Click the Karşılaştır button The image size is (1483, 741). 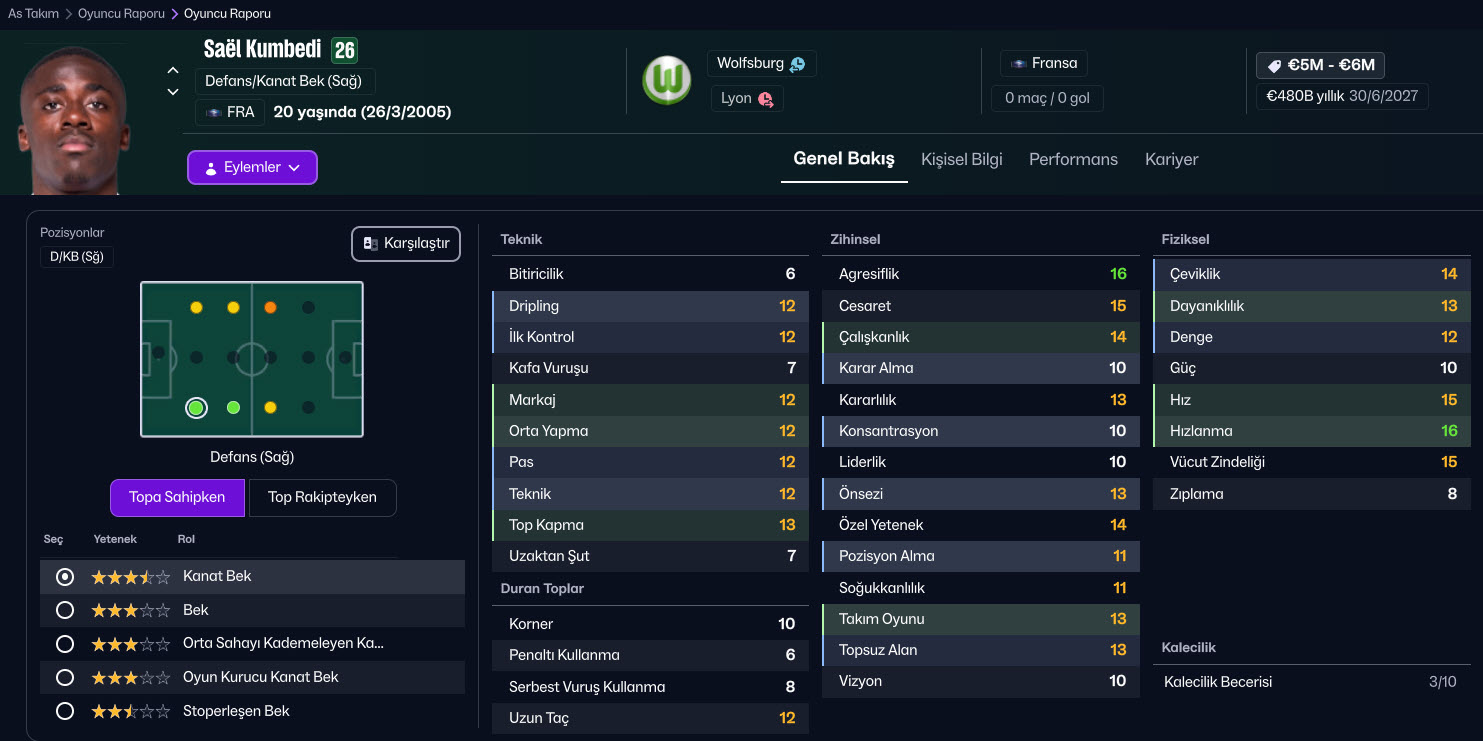tap(406, 243)
